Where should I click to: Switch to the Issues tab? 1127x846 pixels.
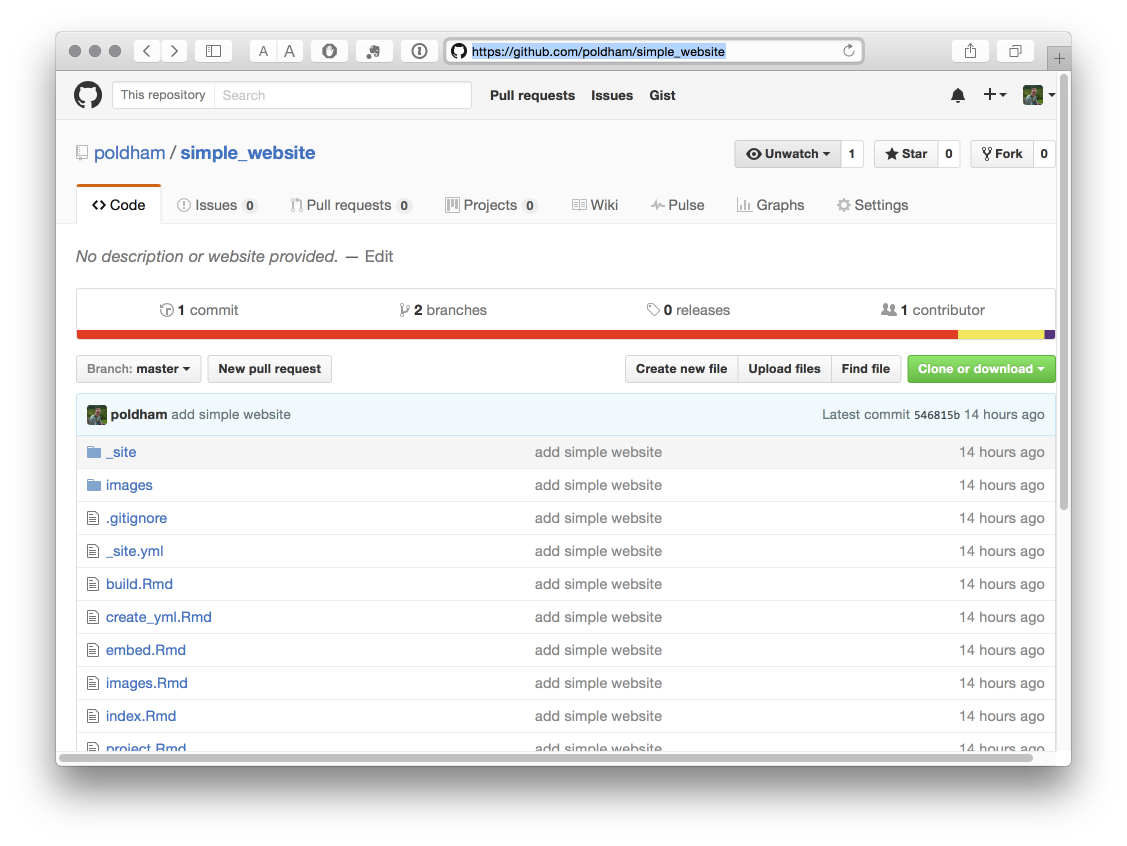click(x=216, y=205)
